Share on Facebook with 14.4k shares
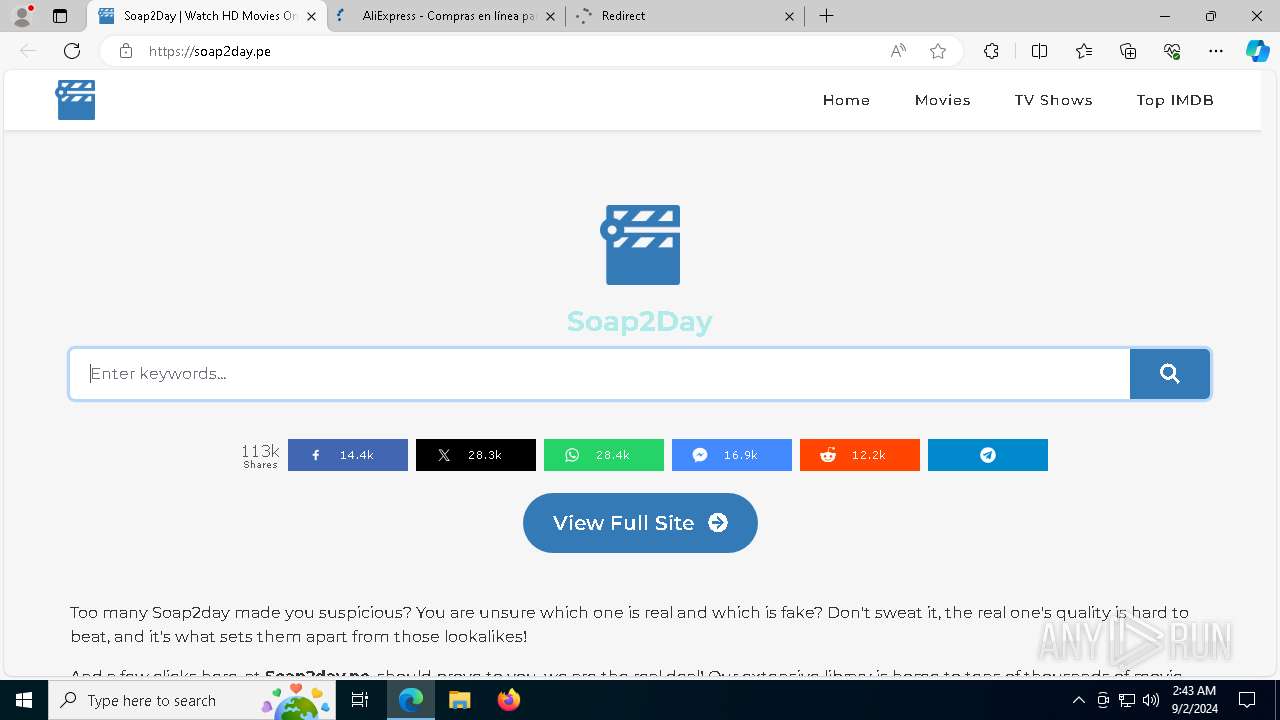1280x720 pixels. coord(348,455)
